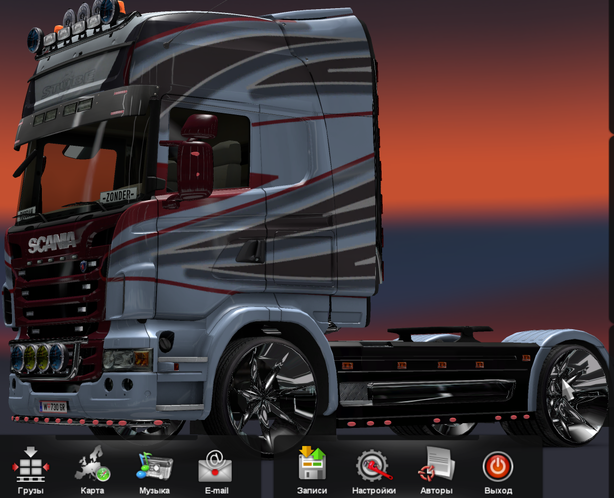Click the Авторы text label
This screenshot has width=614, height=498.
(436, 491)
